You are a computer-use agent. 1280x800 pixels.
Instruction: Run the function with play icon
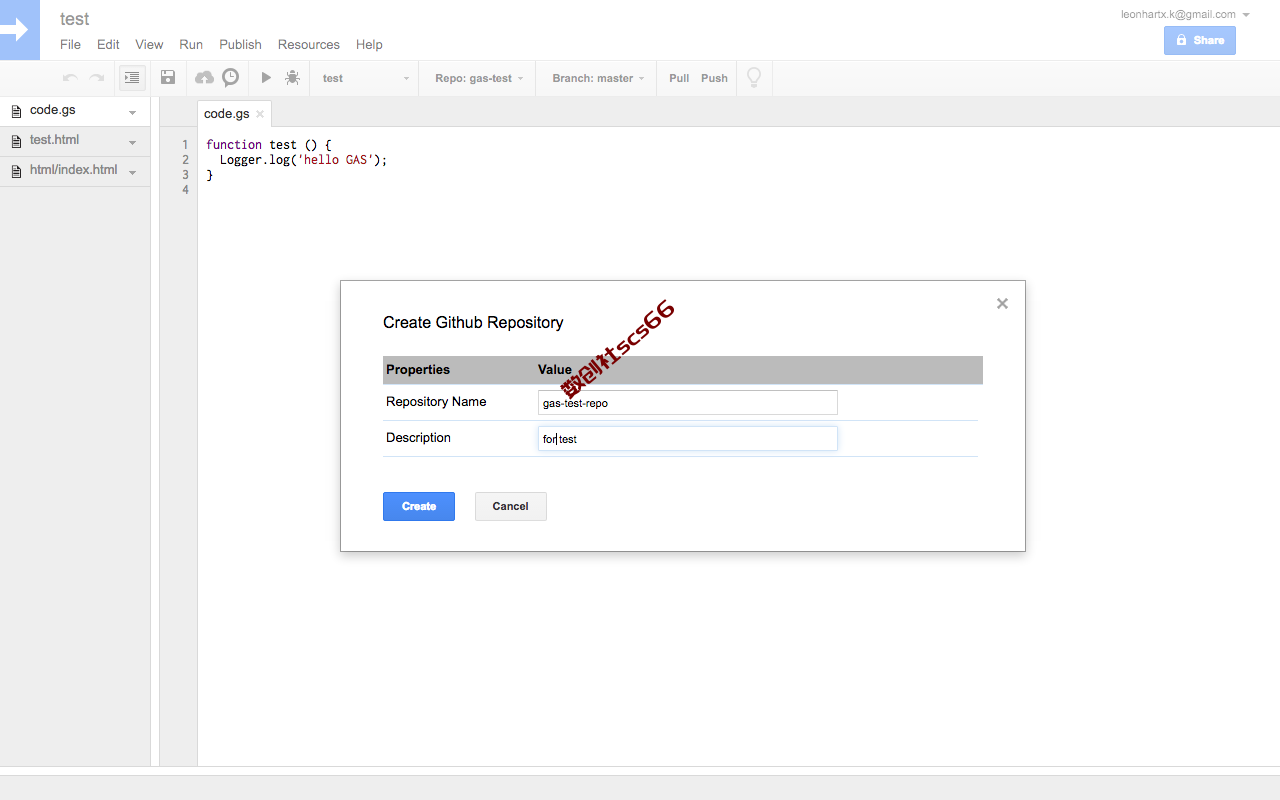266,78
